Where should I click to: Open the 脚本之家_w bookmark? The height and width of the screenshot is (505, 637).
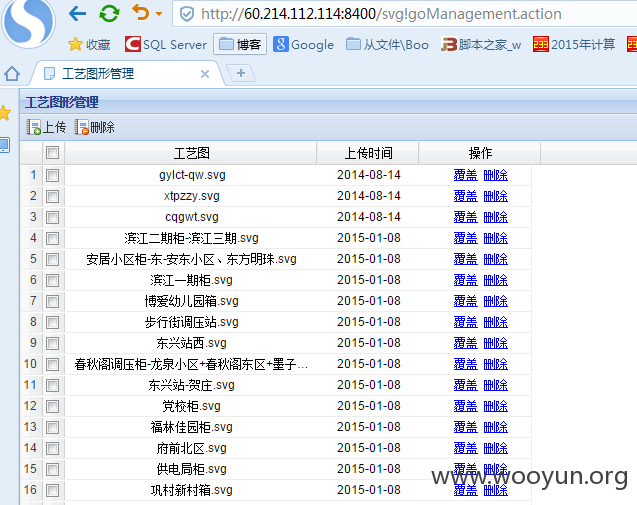coord(481,44)
